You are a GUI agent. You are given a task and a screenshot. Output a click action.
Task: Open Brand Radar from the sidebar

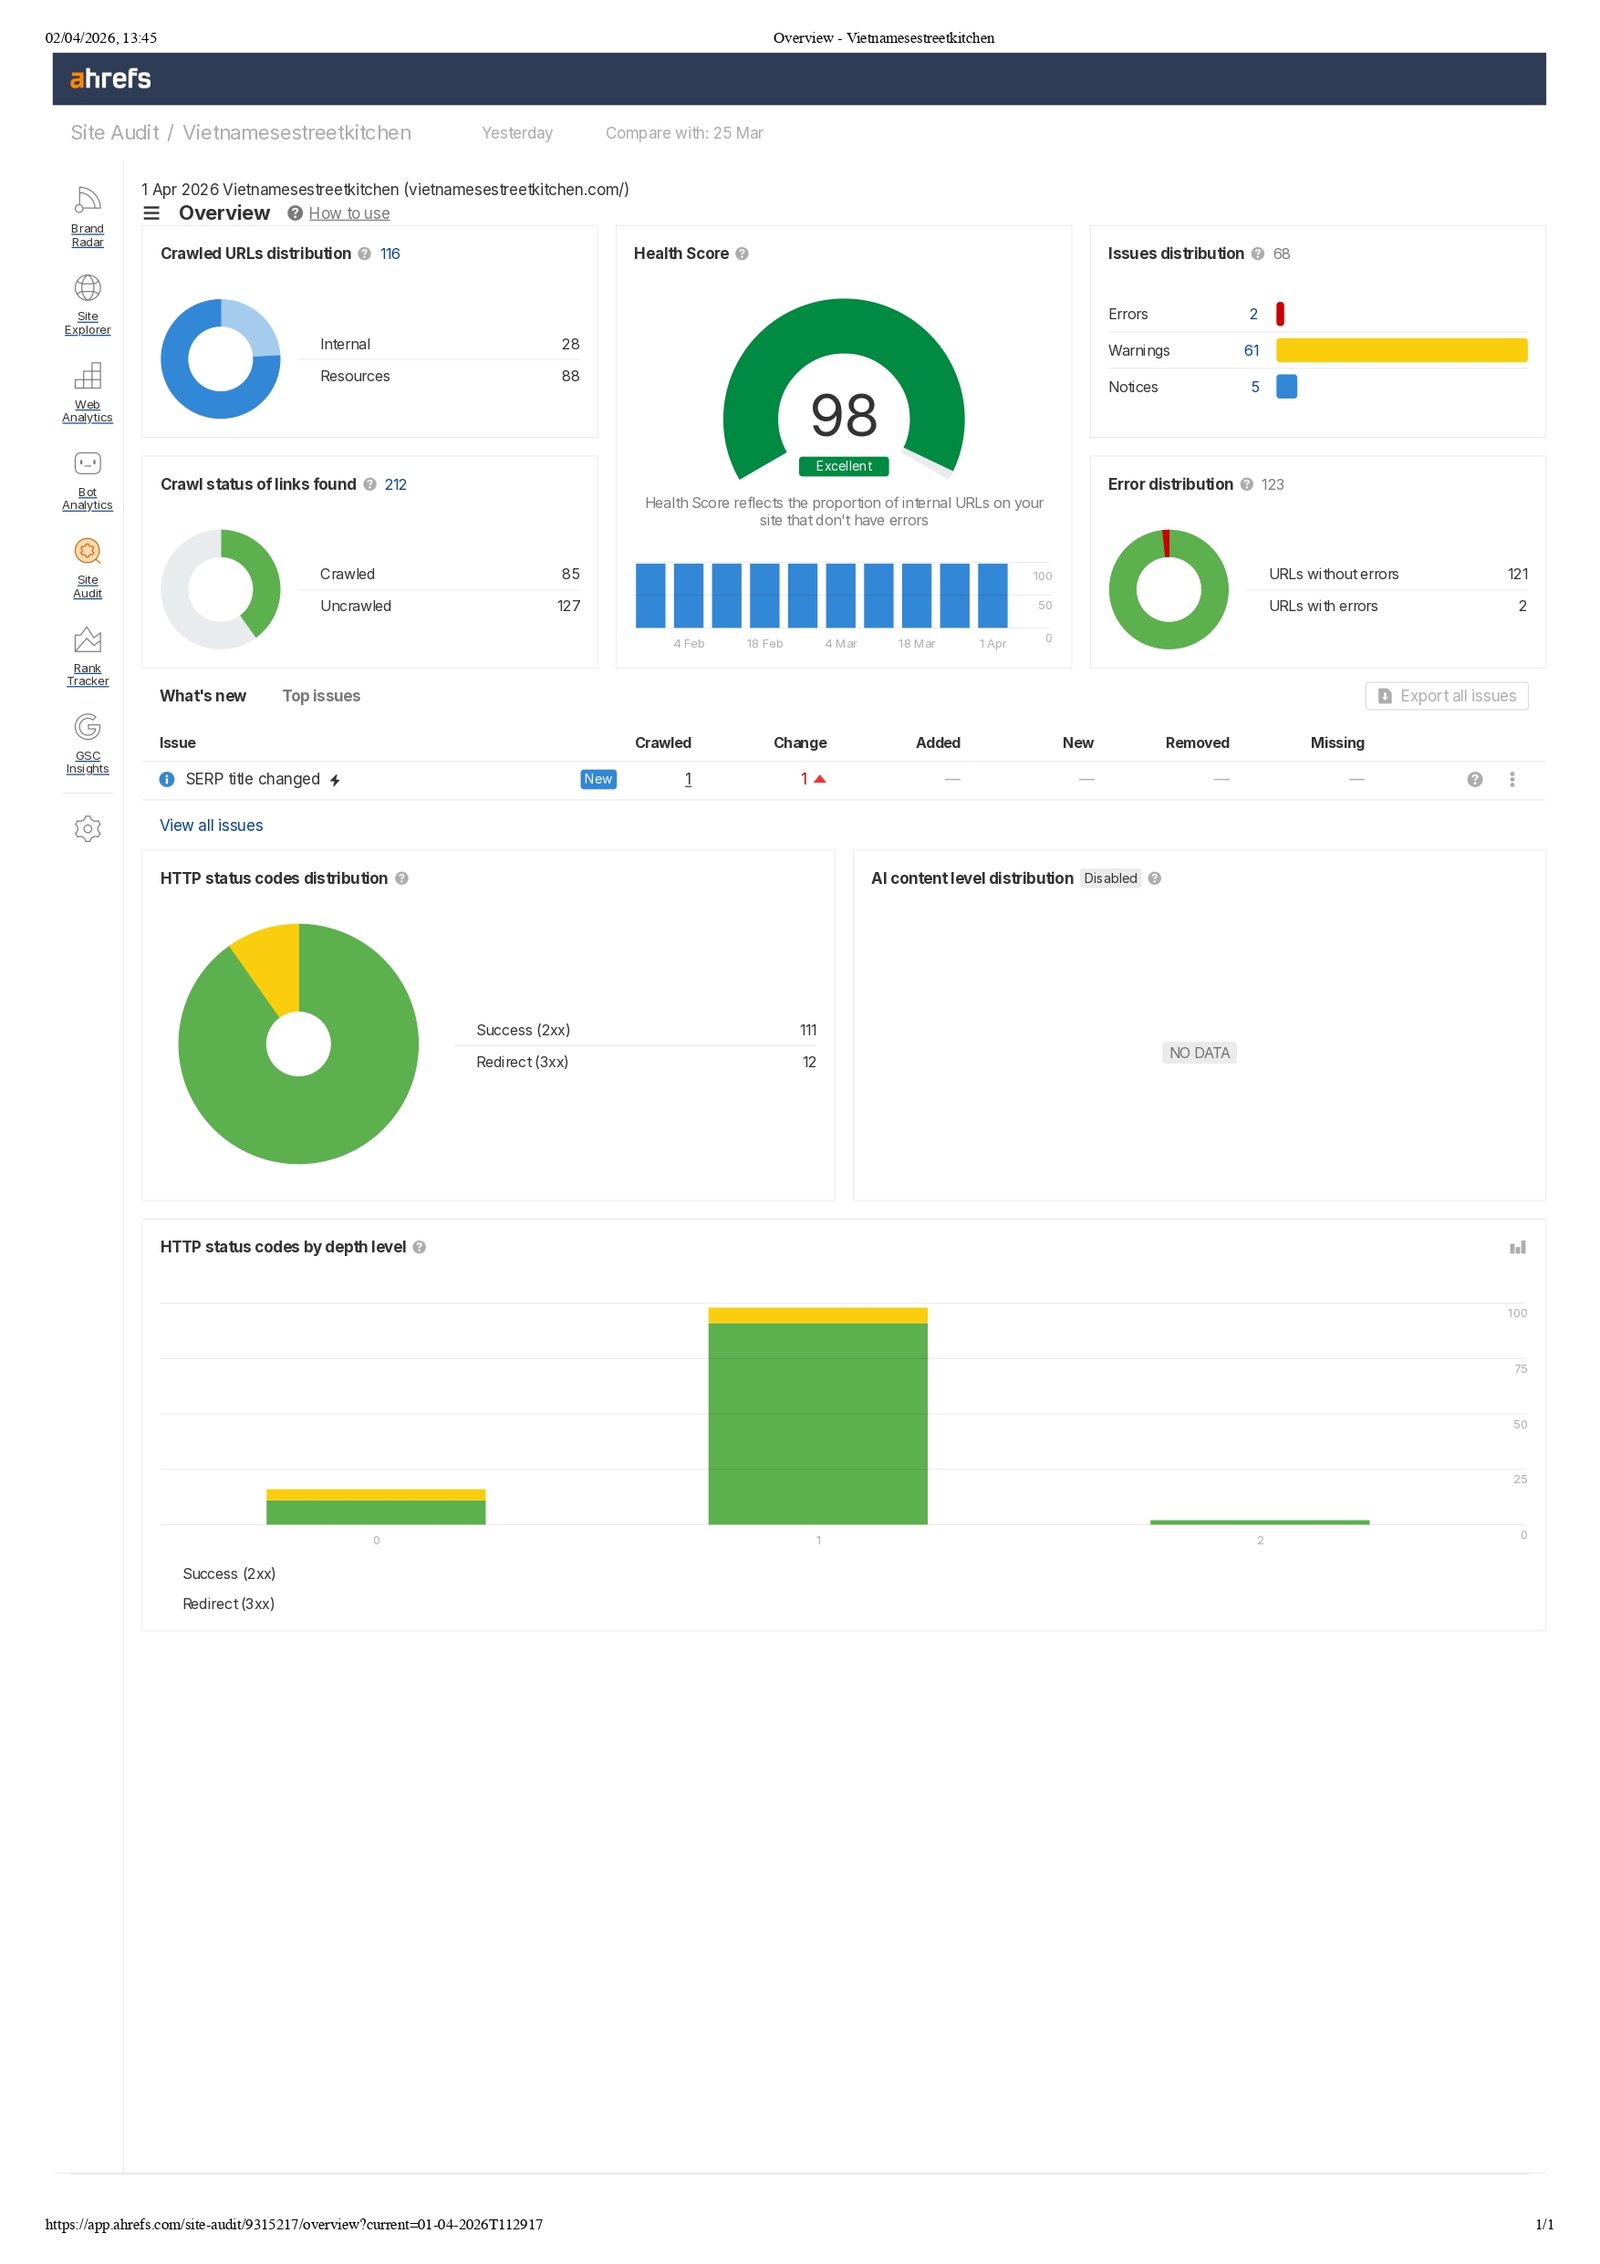87,216
